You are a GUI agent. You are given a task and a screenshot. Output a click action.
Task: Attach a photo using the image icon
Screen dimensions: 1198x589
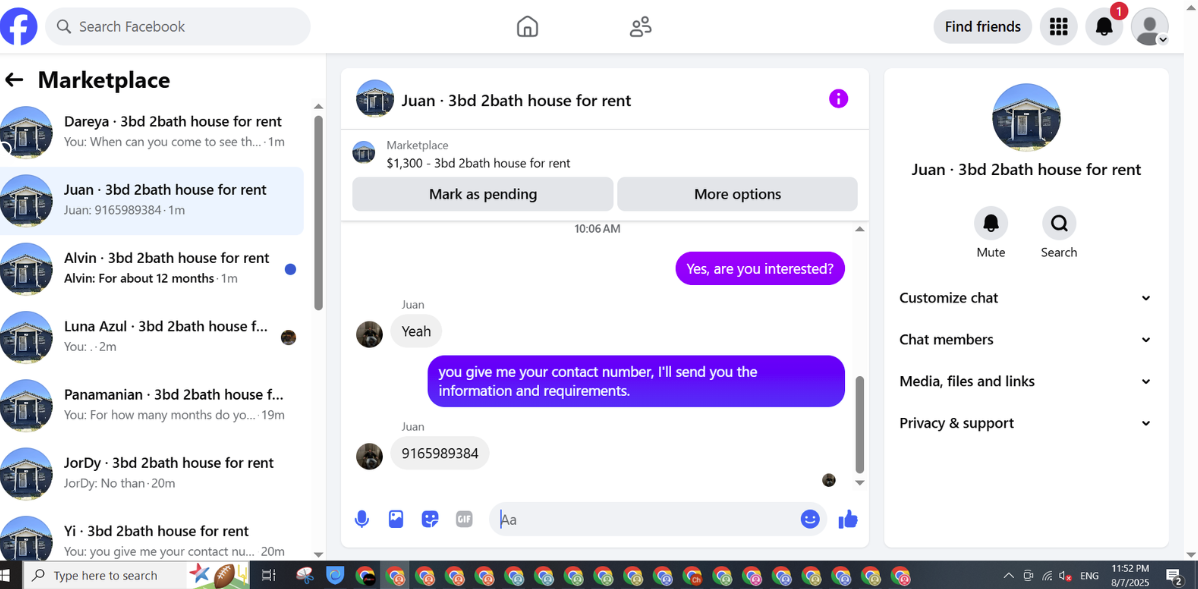tap(396, 519)
